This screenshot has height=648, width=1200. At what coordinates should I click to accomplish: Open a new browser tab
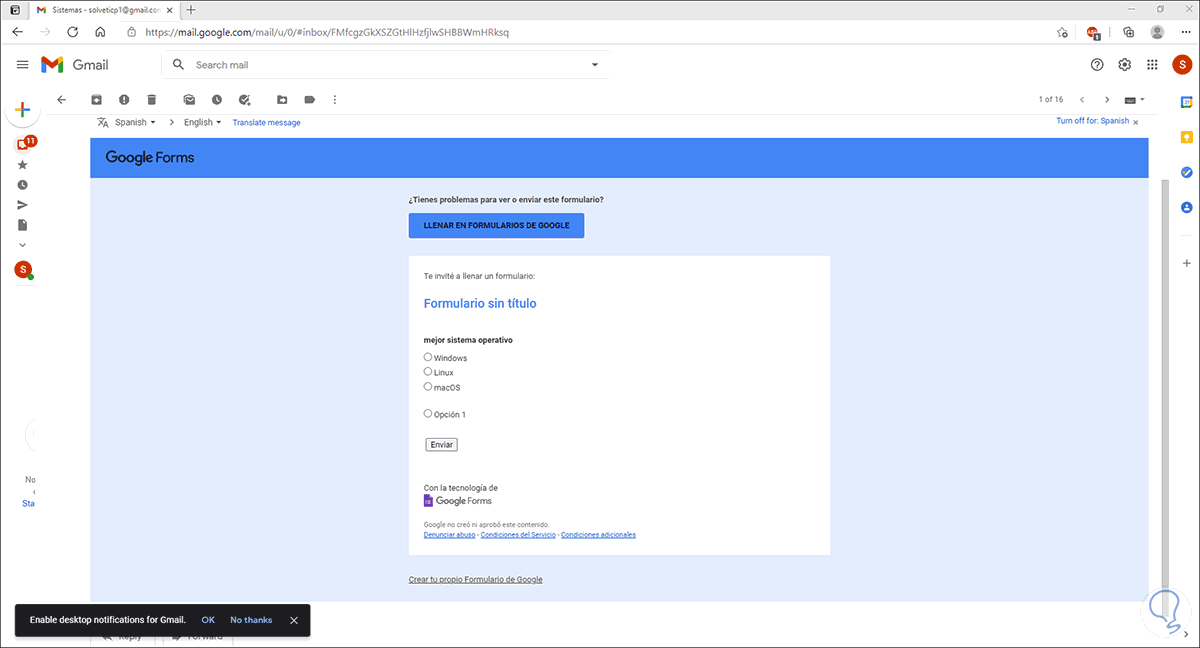tap(191, 9)
